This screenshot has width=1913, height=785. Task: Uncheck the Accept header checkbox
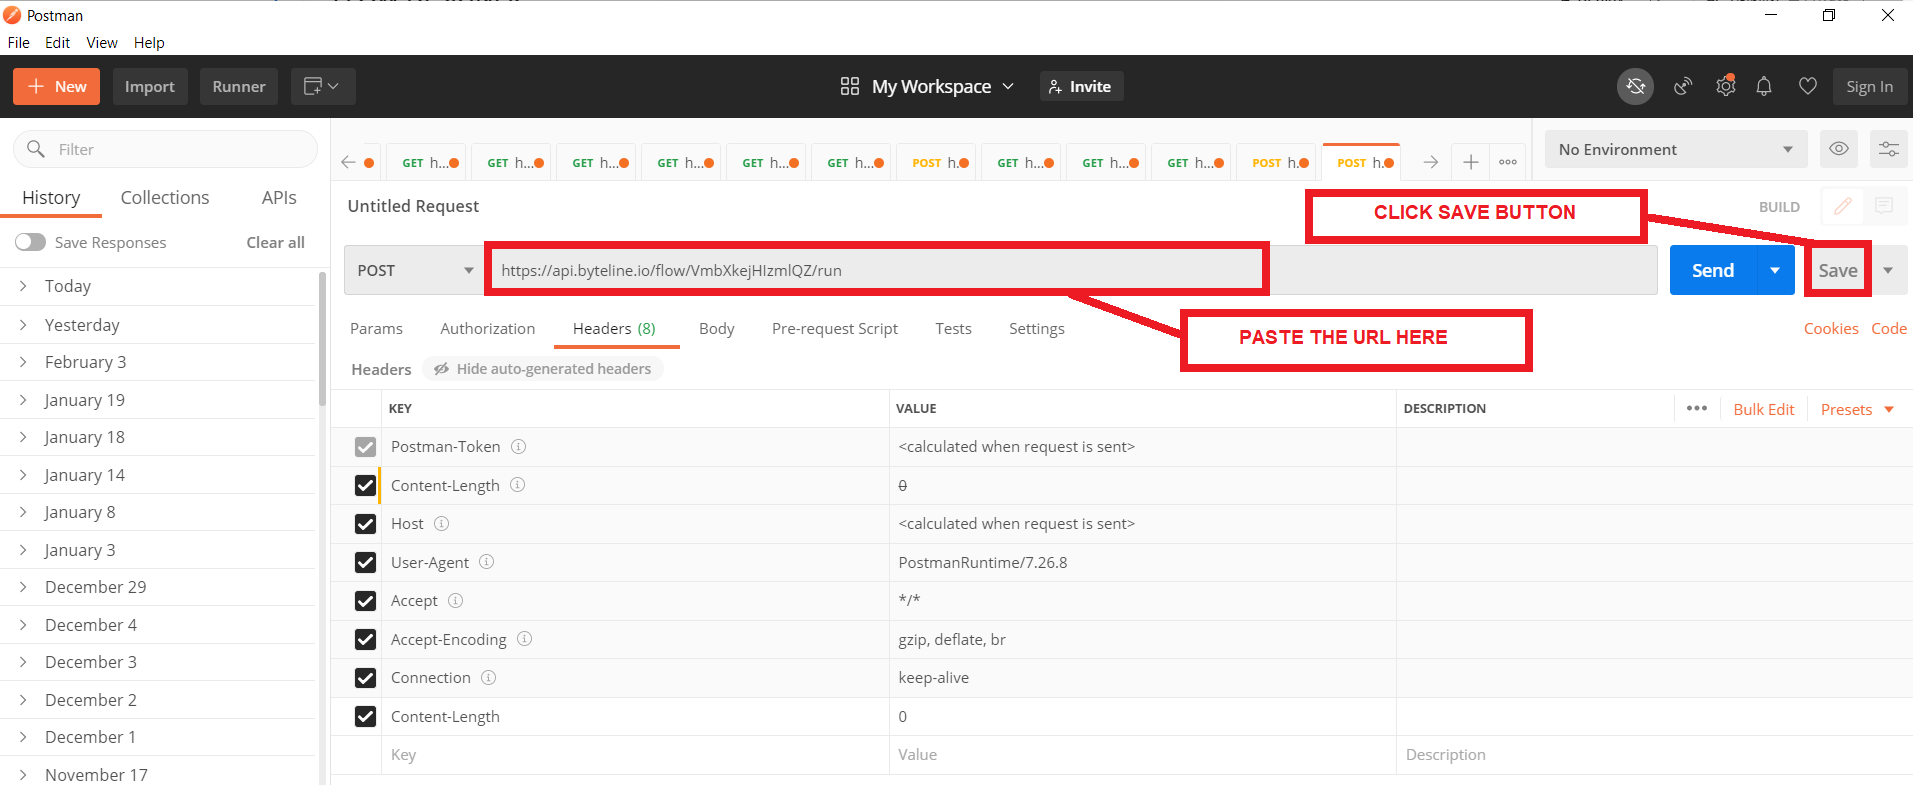click(365, 601)
